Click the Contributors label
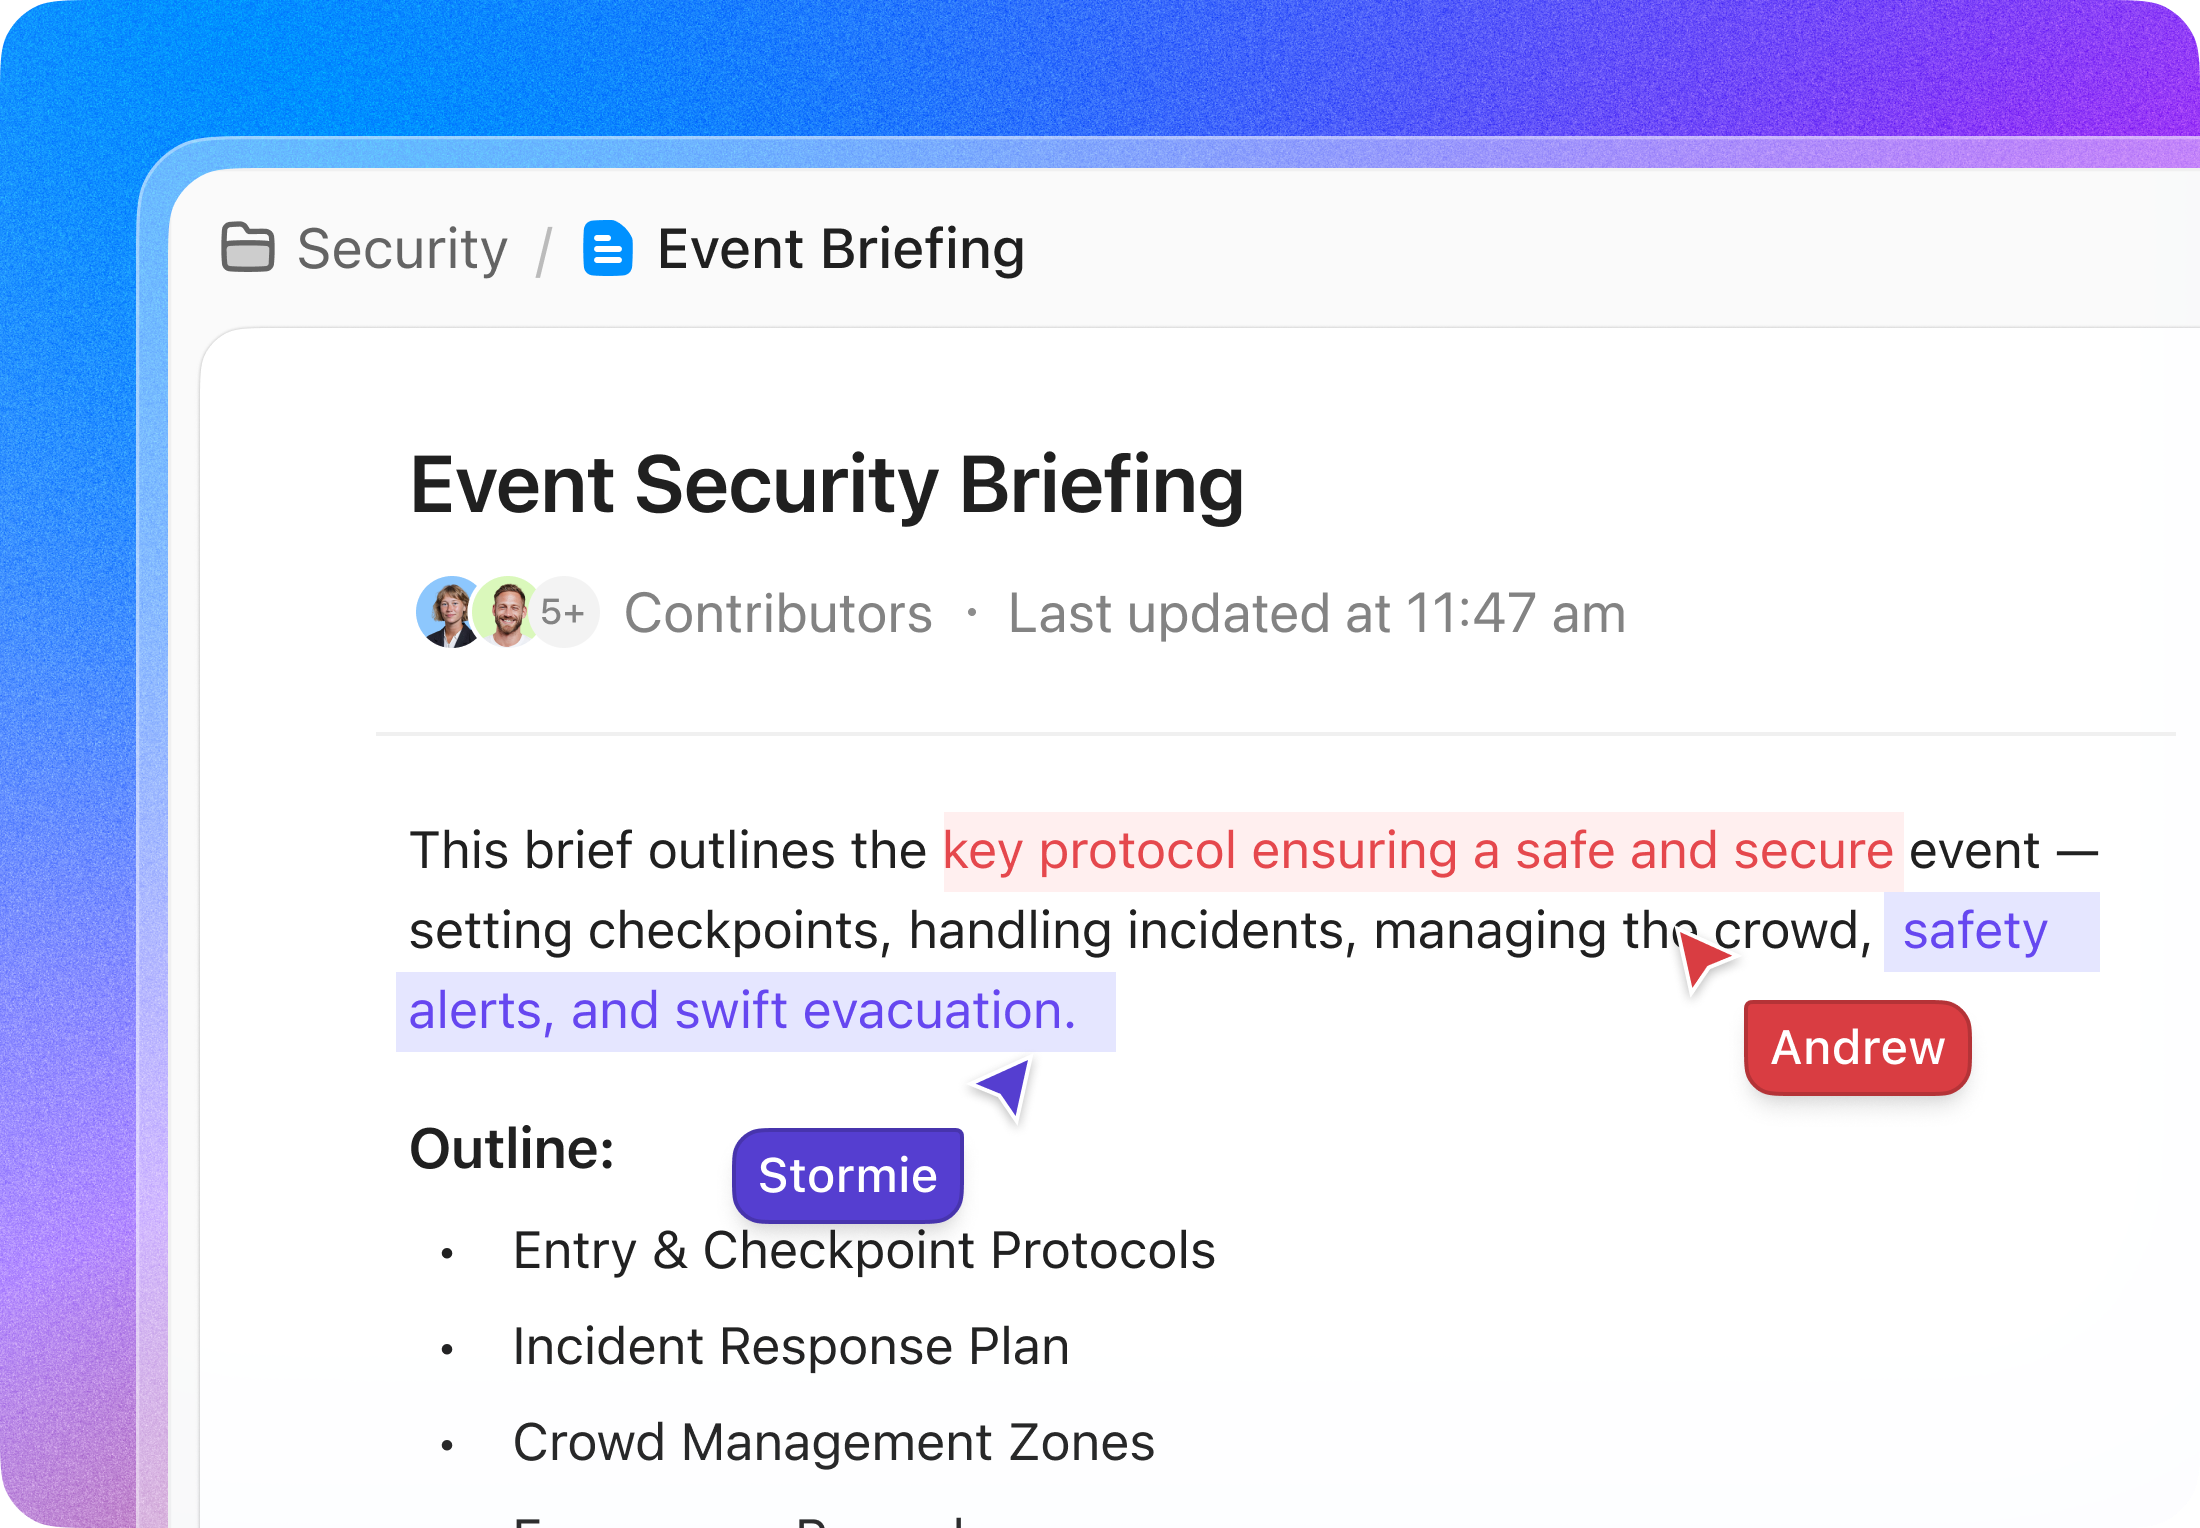Image resolution: width=2200 pixels, height=1528 pixels. 779,612
